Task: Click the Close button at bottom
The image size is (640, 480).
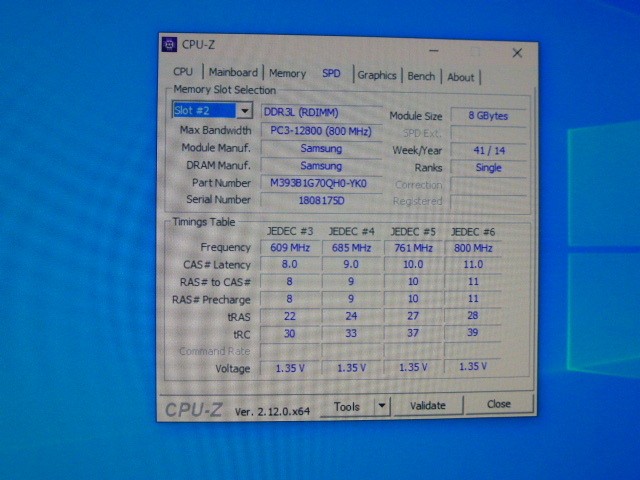Action: (498, 405)
